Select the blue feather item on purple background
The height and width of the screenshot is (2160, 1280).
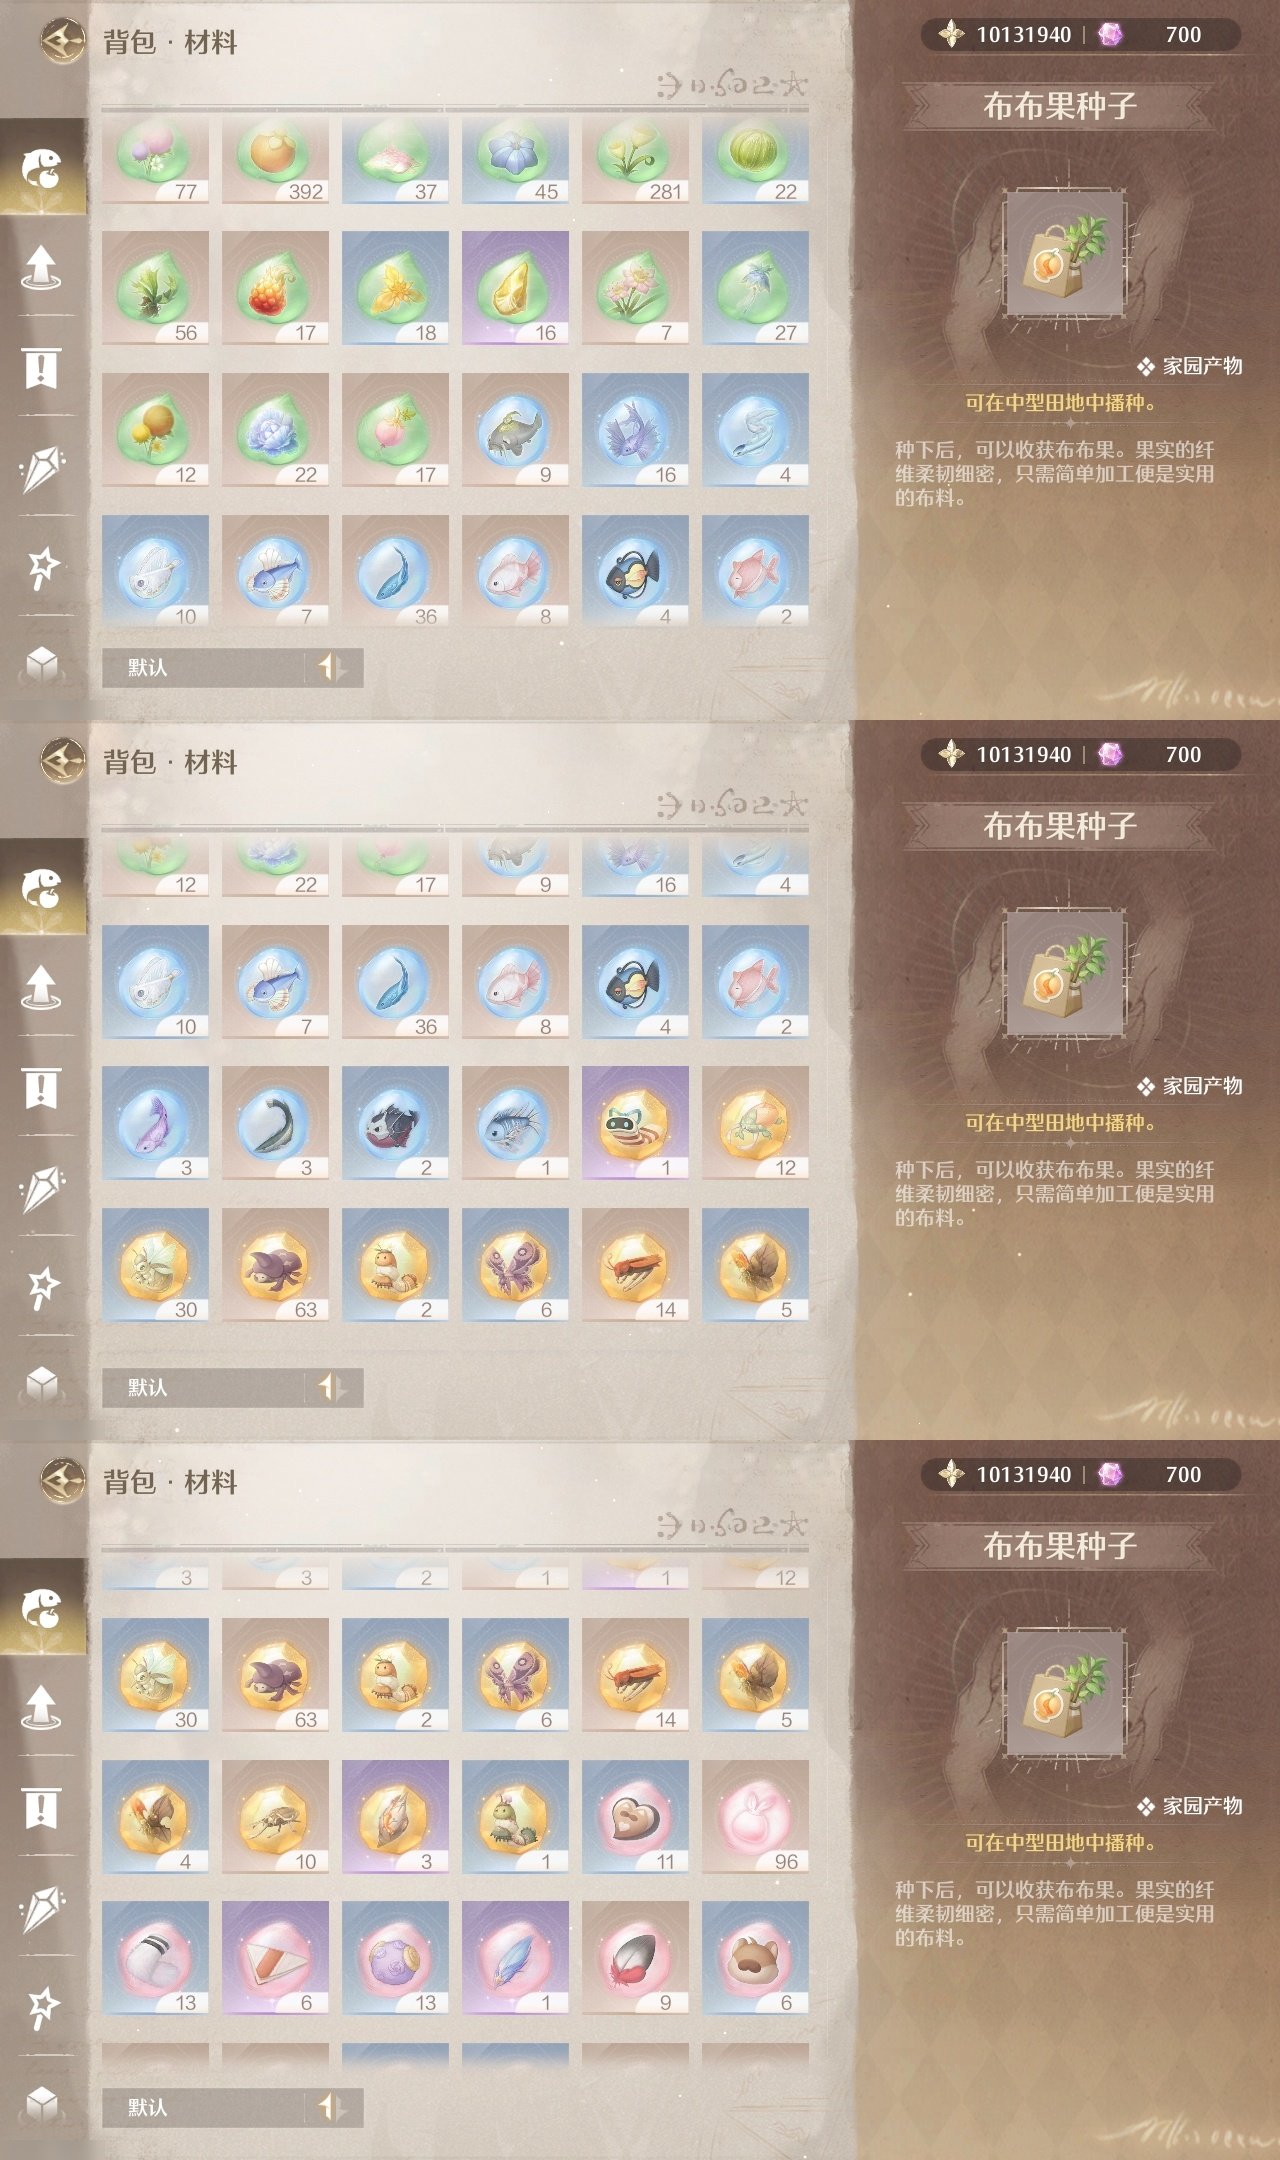click(515, 1958)
